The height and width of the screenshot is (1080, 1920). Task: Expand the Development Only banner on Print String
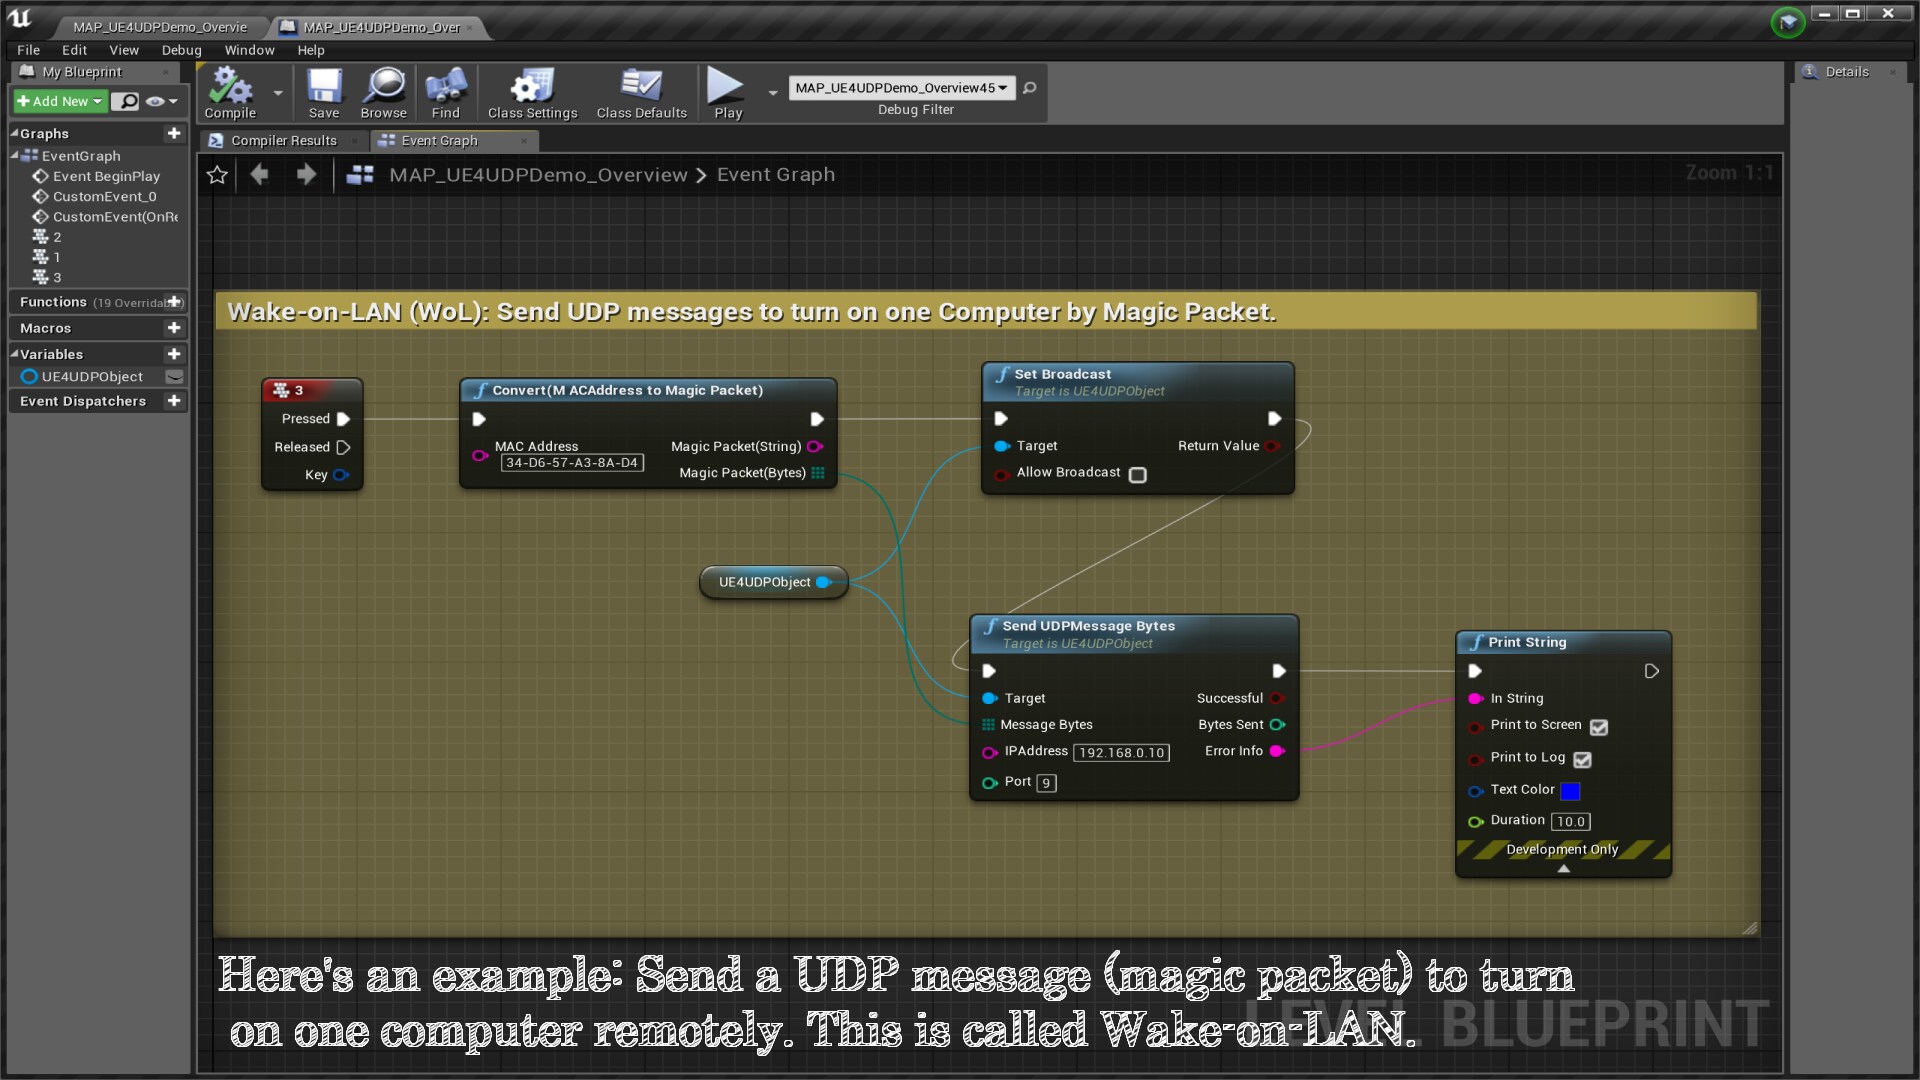click(1563, 868)
